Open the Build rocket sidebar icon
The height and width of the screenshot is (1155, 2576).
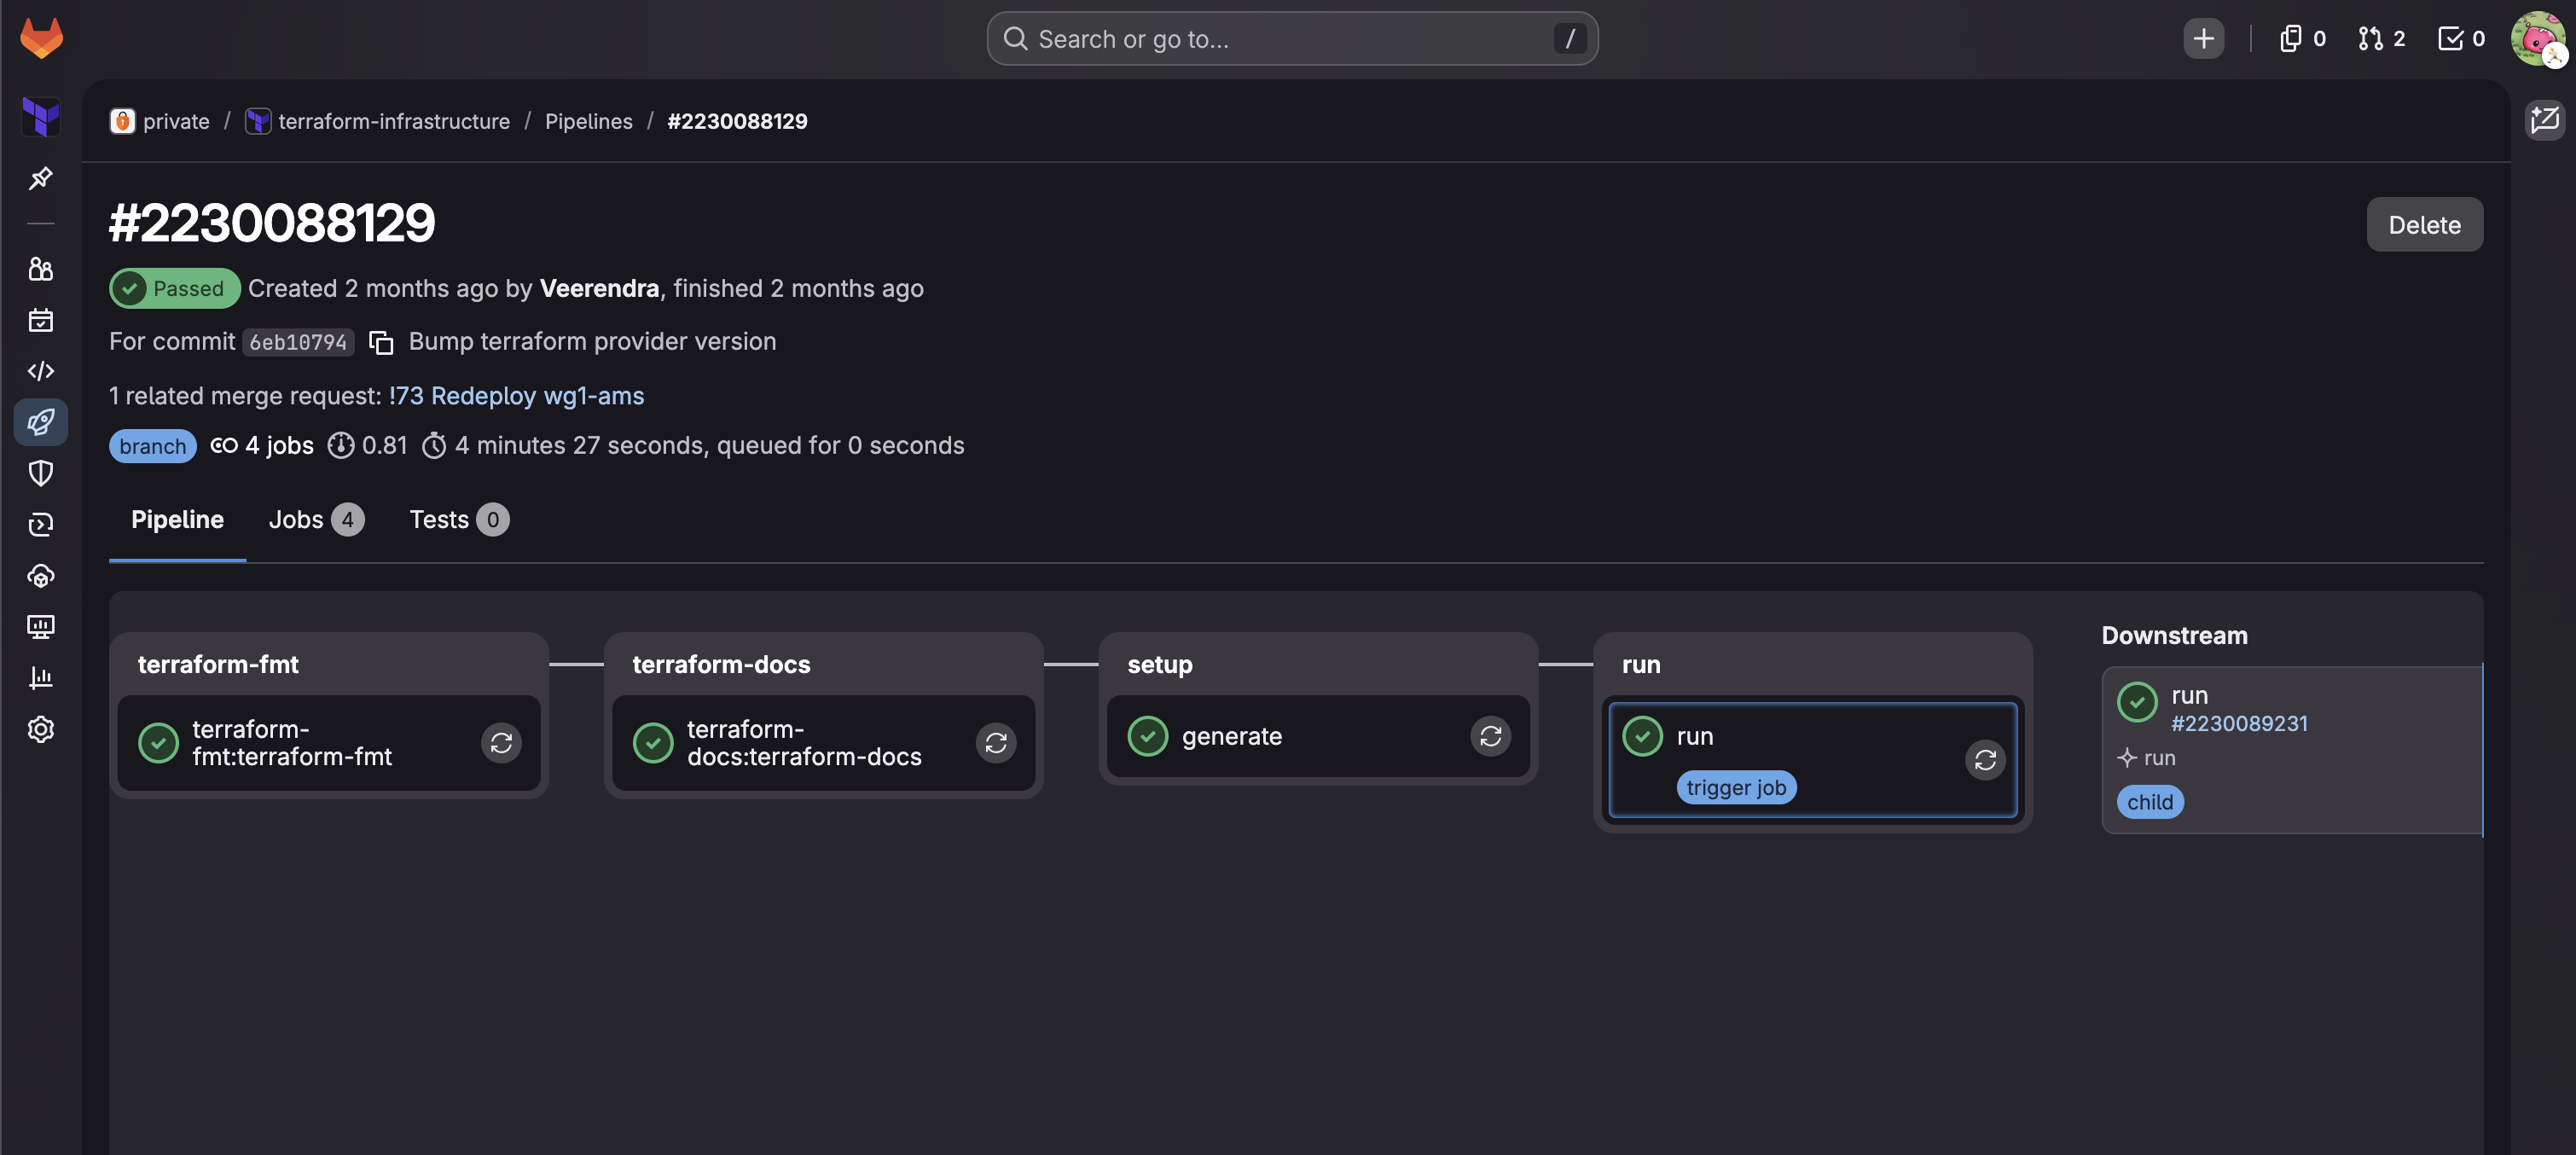coord(41,422)
